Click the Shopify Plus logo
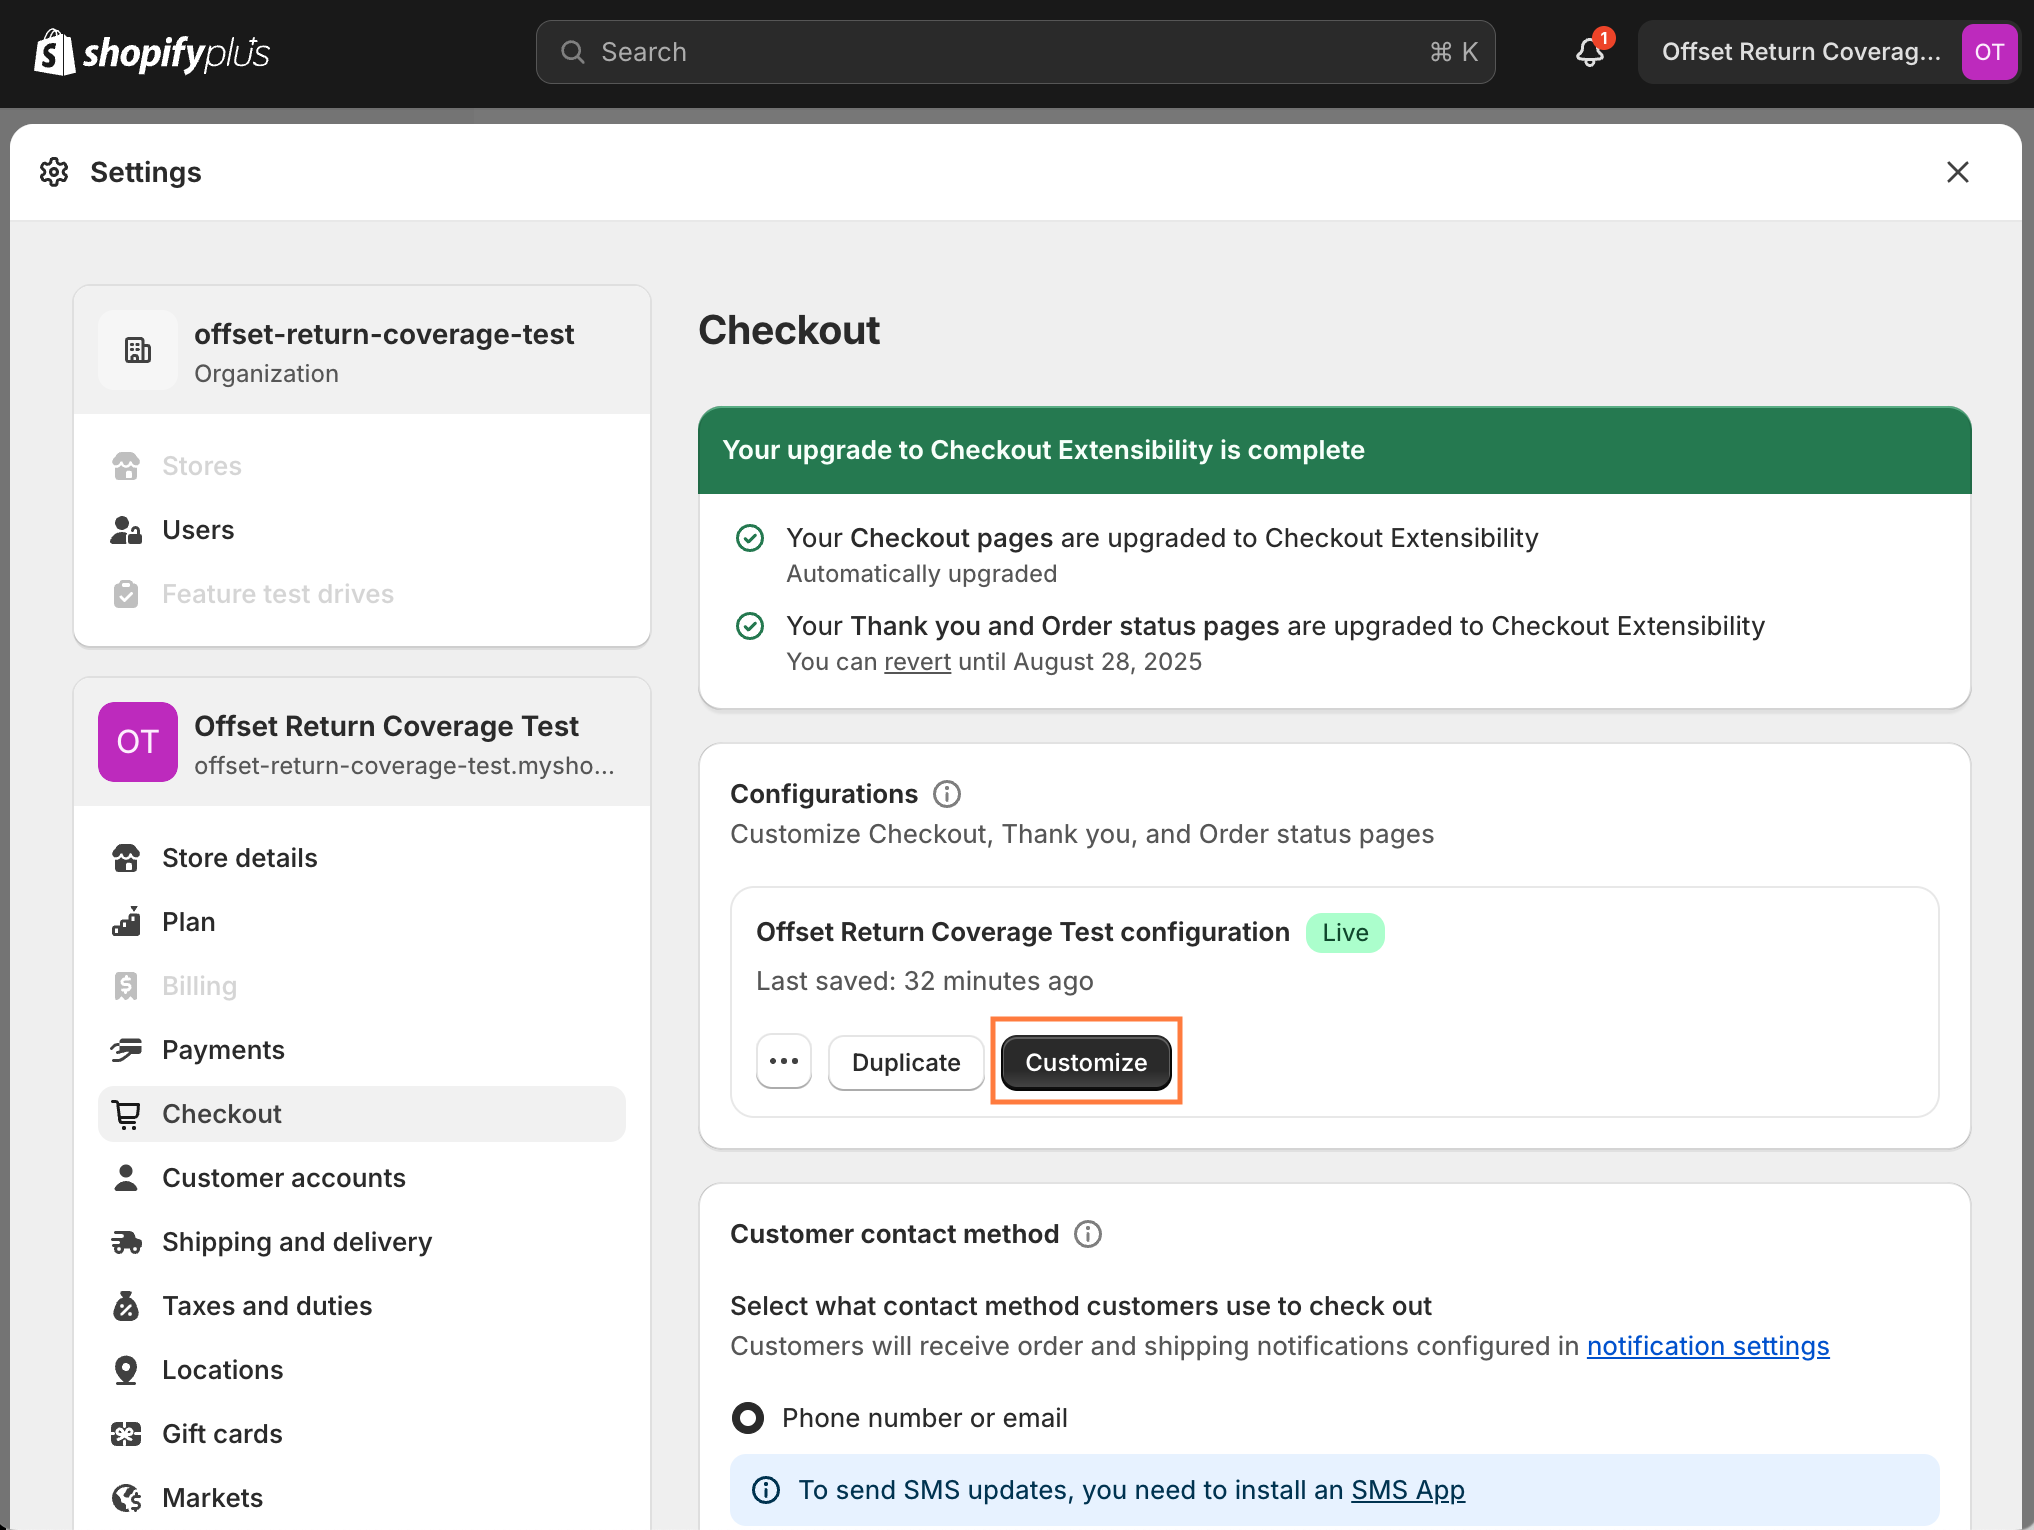The image size is (2034, 1530). (x=152, y=52)
